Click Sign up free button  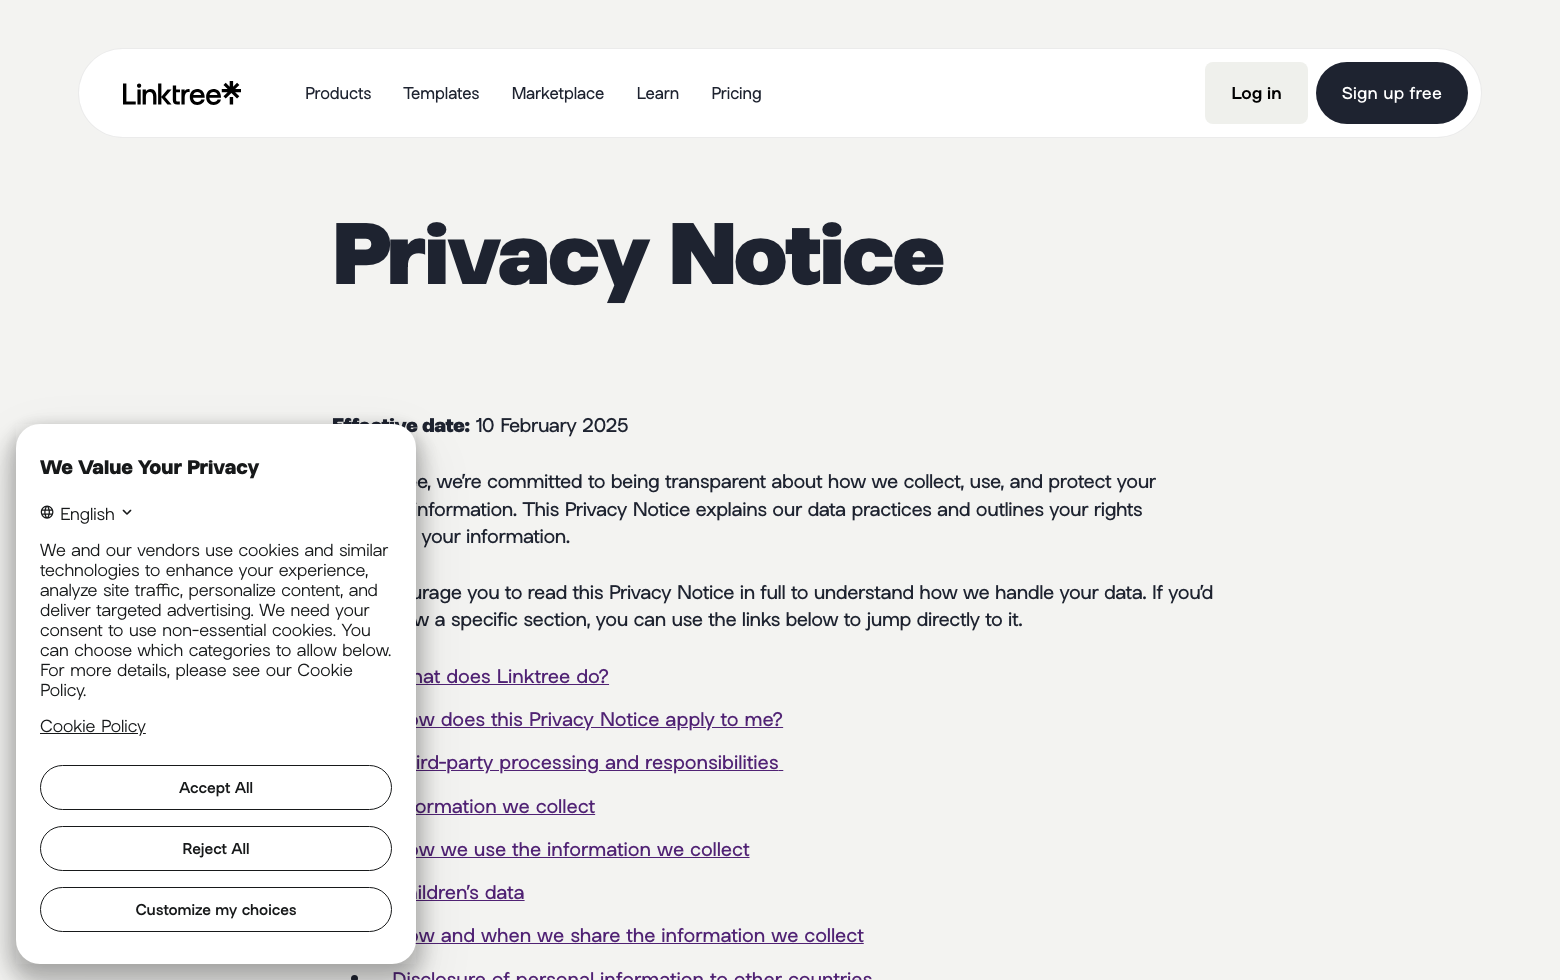[1391, 93]
